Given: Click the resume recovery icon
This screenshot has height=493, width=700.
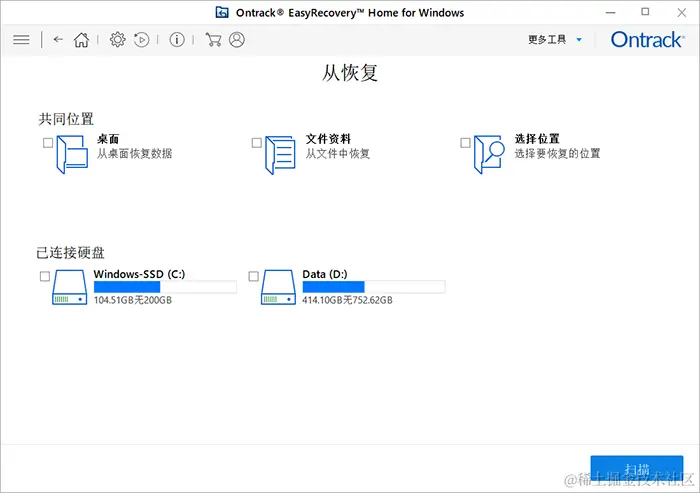Looking at the screenshot, I should click(x=142, y=40).
